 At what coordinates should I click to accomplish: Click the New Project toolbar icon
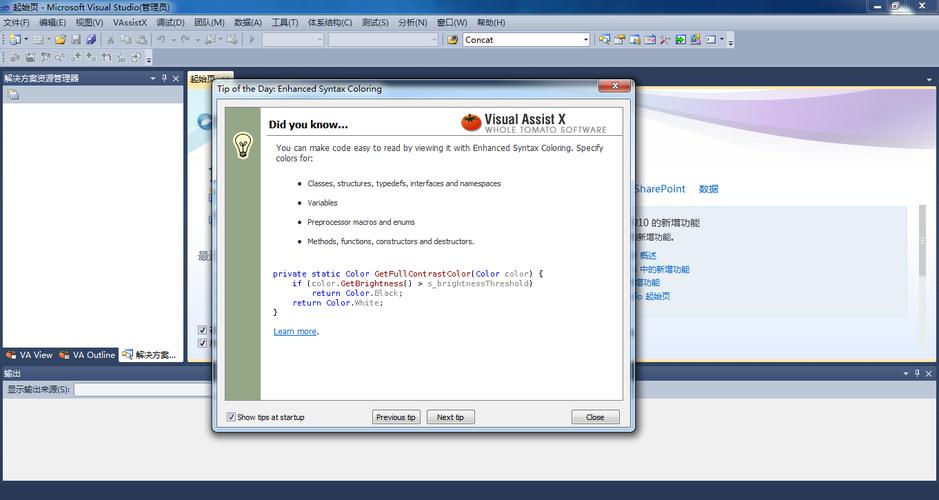(14, 40)
